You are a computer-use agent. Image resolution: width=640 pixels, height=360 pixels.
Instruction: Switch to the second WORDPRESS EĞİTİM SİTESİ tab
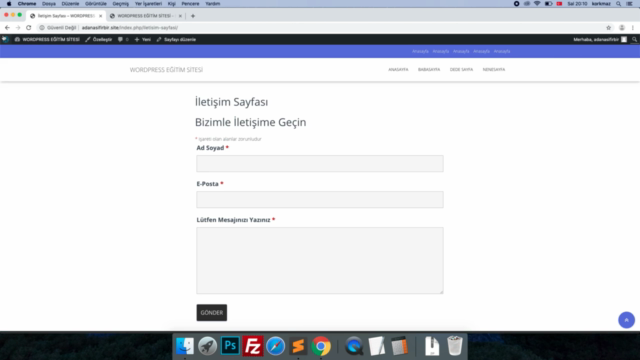point(146,16)
